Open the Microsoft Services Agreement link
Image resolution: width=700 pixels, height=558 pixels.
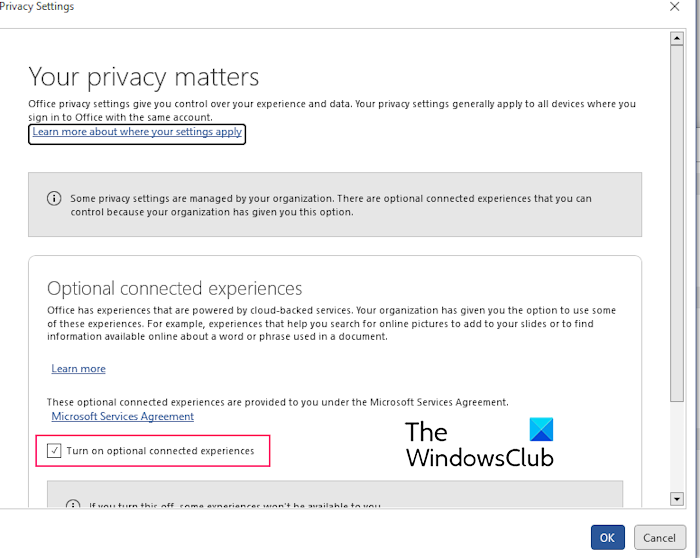click(122, 416)
